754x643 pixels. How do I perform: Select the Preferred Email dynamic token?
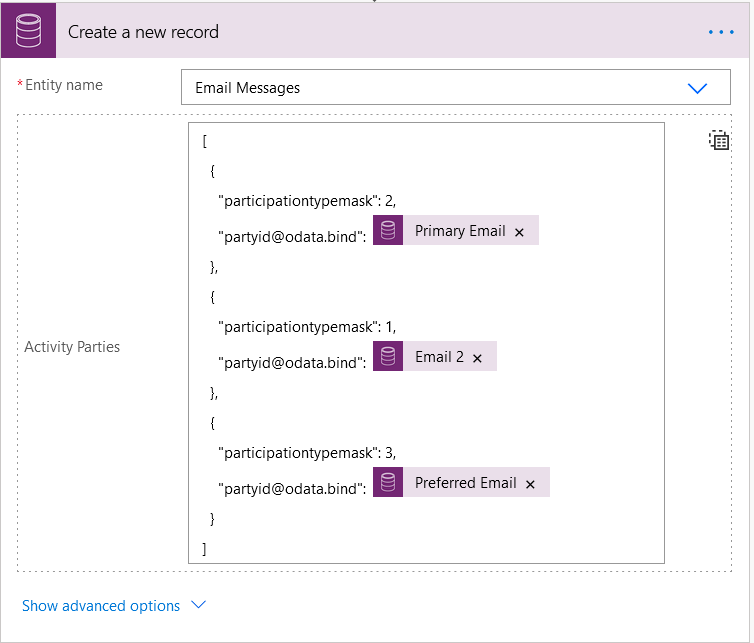(461, 482)
